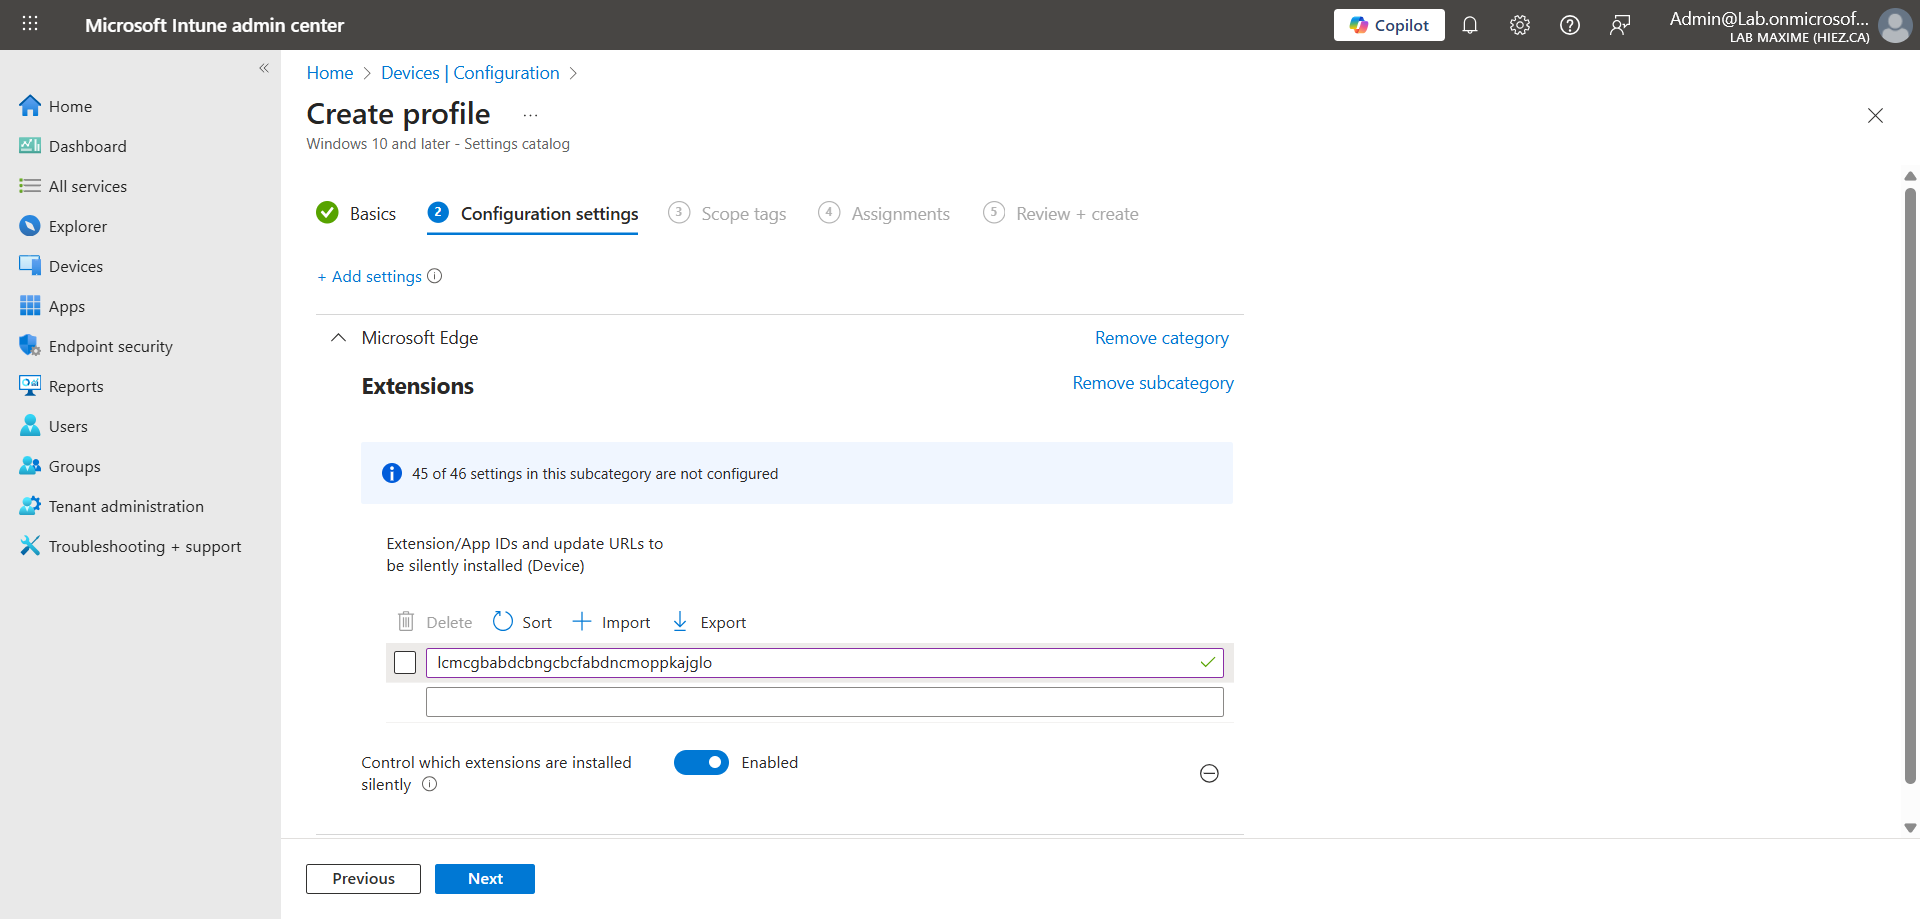This screenshot has height=919, width=1920.
Task: Click the Remove subcategory link
Action: 1152,383
